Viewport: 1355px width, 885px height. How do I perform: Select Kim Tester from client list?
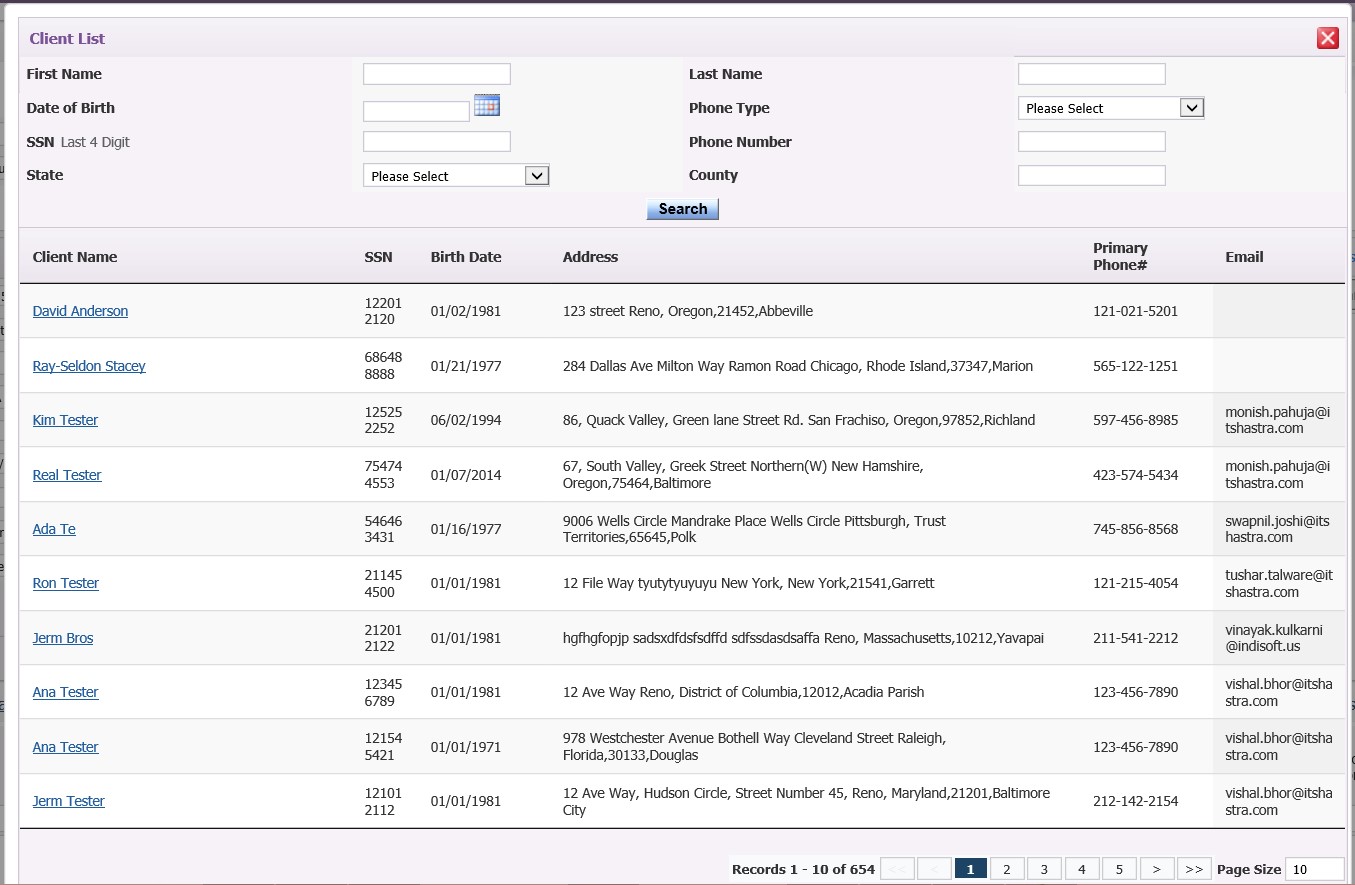pyautogui.click(x=65, y=420)
